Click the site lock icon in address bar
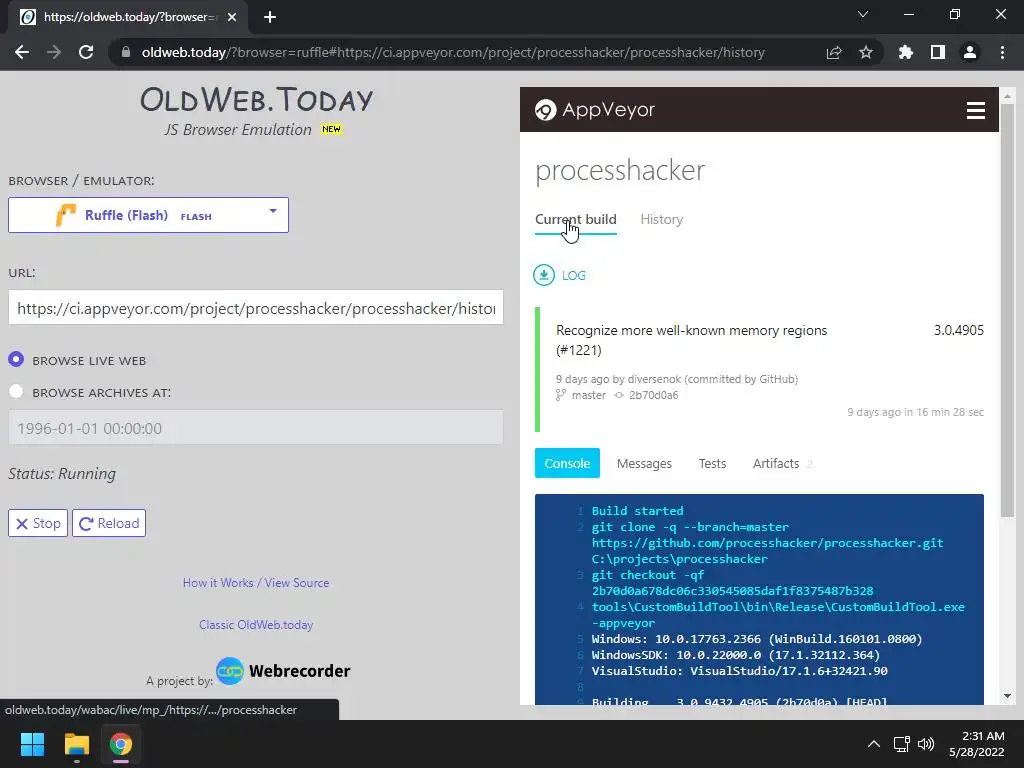The width and height of the screenshot is (1024, 768). tap(126, 52)
